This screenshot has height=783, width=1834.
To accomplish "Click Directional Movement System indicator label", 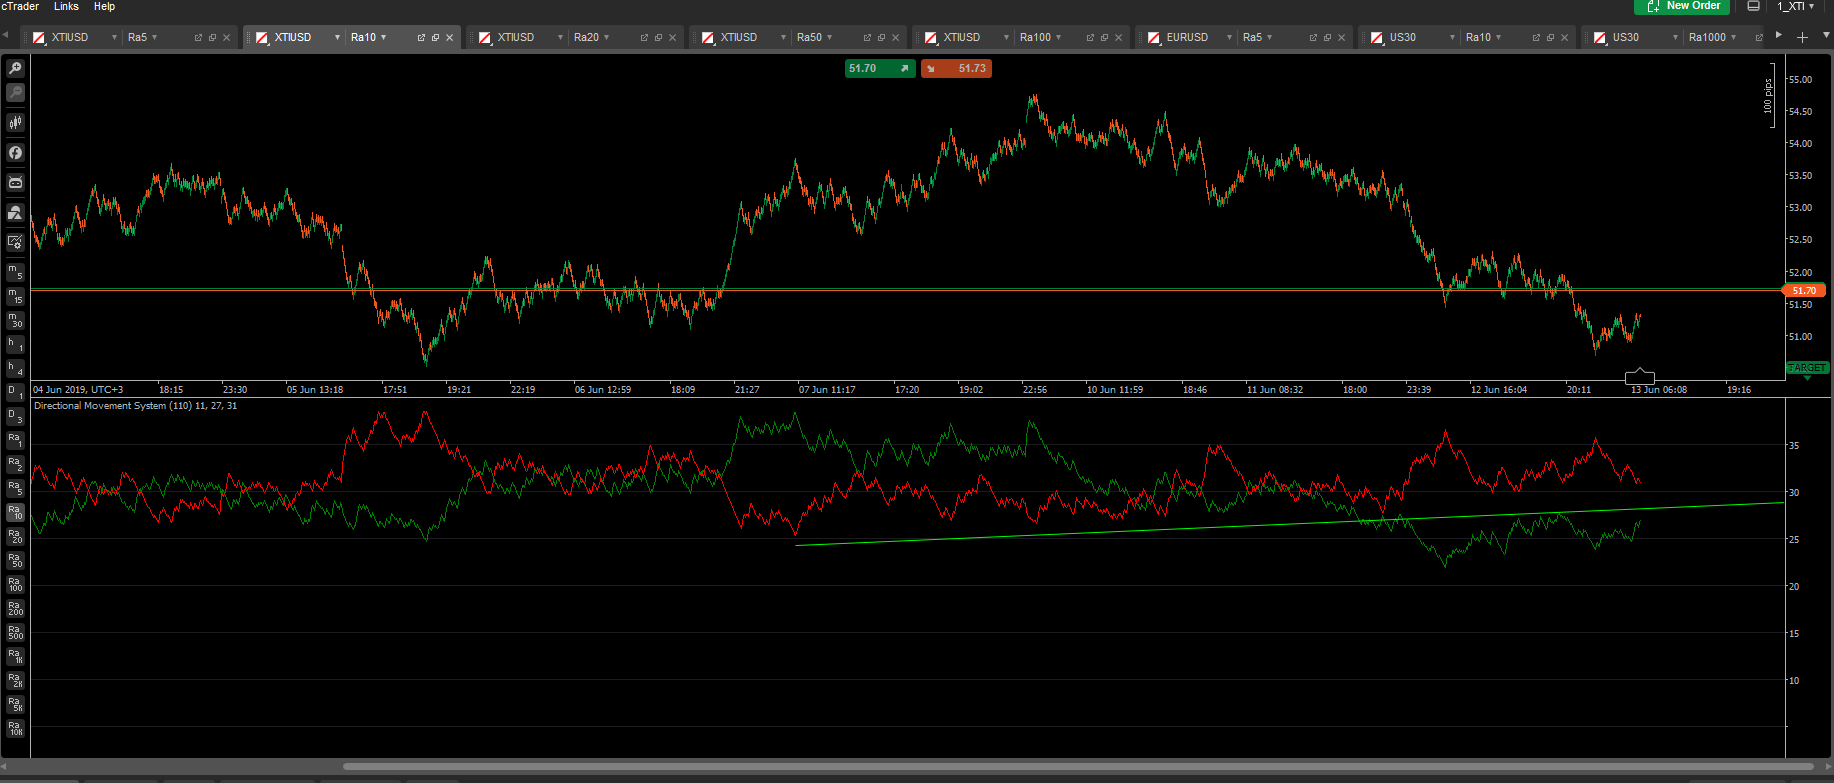I will click(x=135, y=406).
